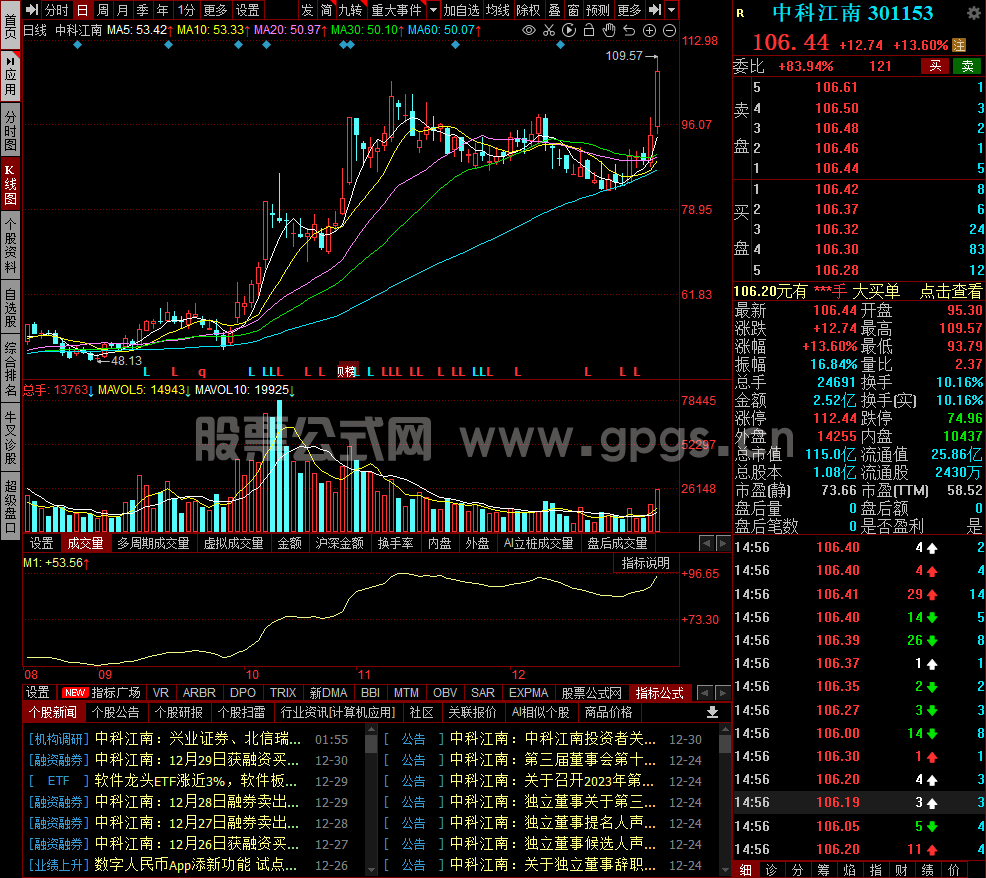Open 自选股 in left sidebar

point(11,308)
